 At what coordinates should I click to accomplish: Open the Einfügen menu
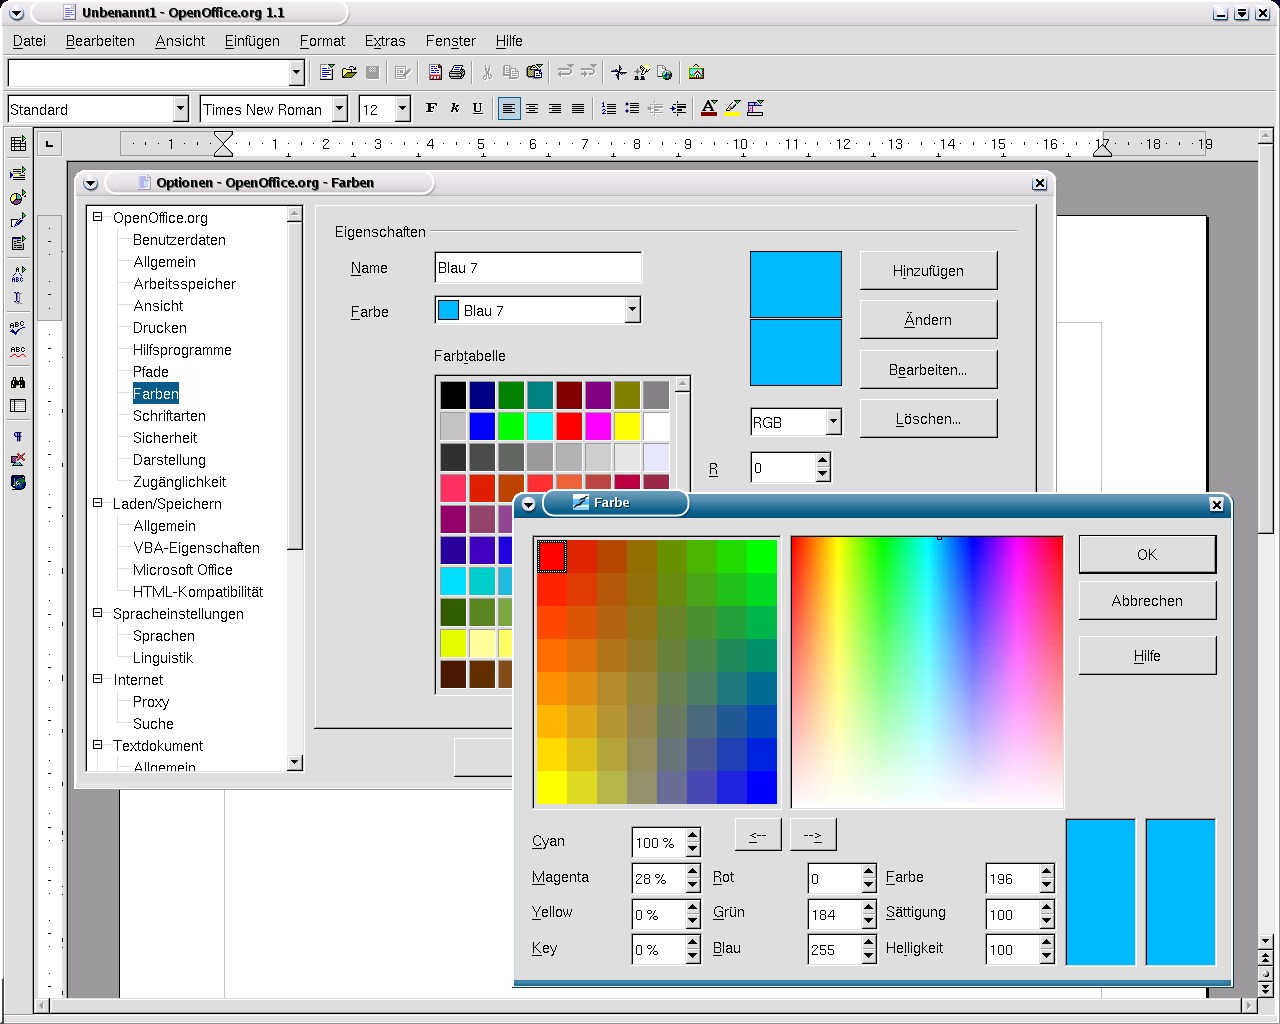[252, 41]
